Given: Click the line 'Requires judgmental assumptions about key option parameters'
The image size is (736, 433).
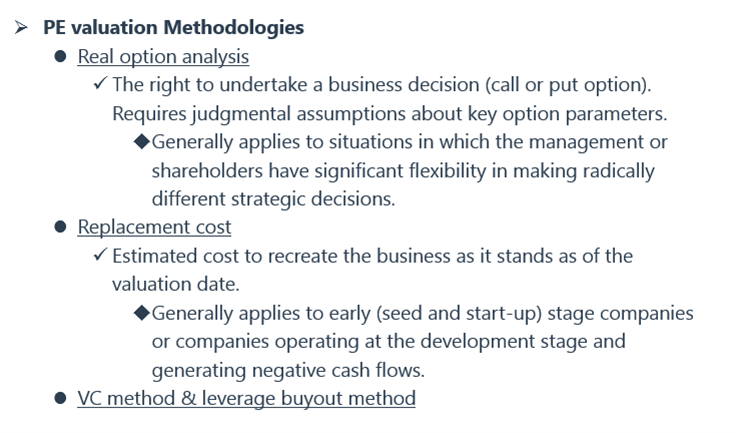Looking at the screenshot, I should pyautogui.click(x=389, y=114).
